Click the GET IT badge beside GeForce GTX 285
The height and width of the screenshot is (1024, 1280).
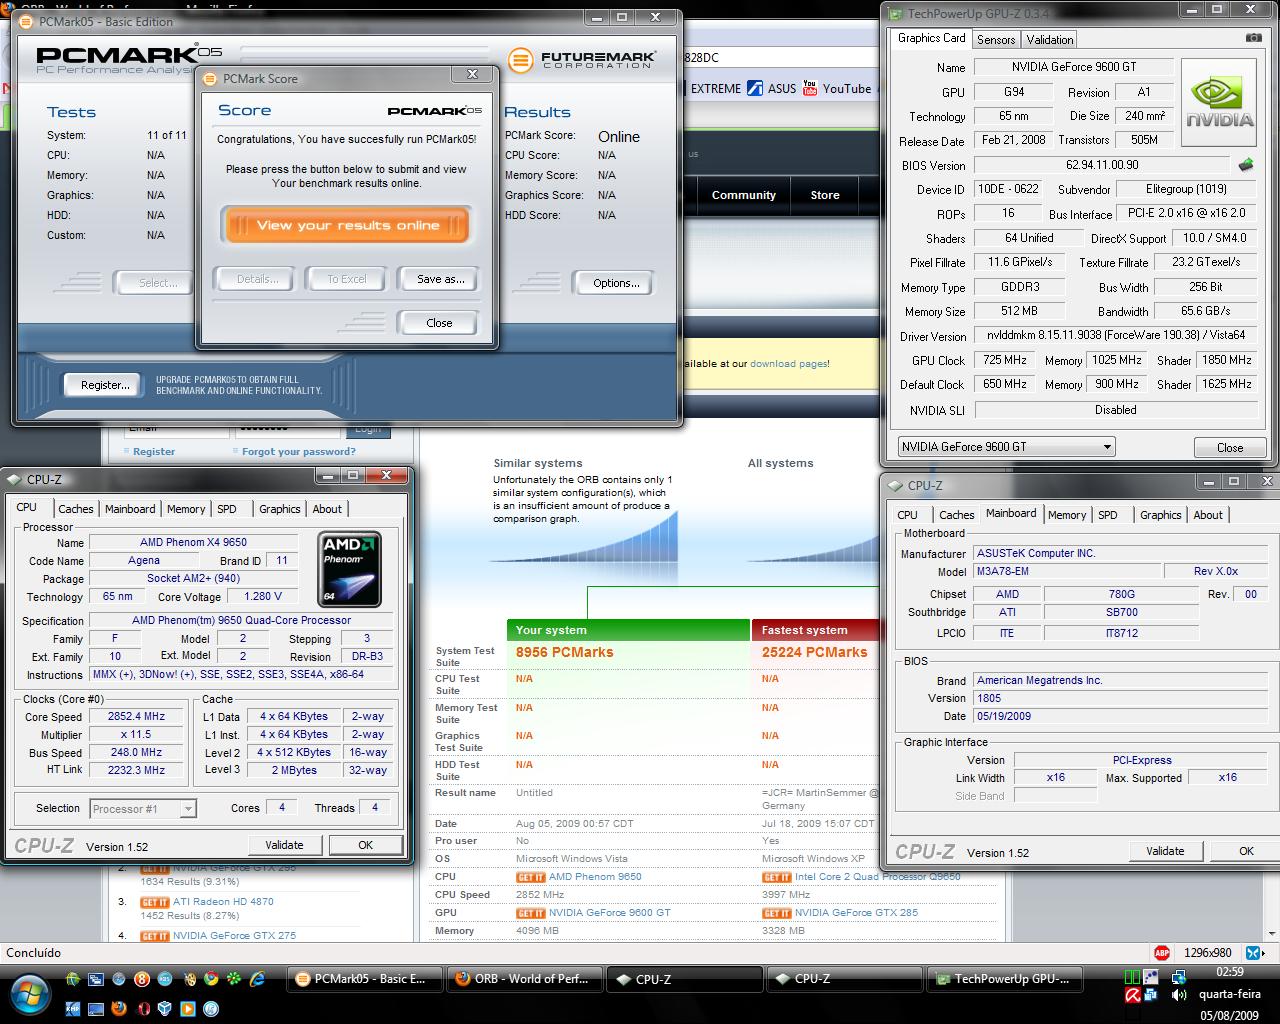coord(777,913)
